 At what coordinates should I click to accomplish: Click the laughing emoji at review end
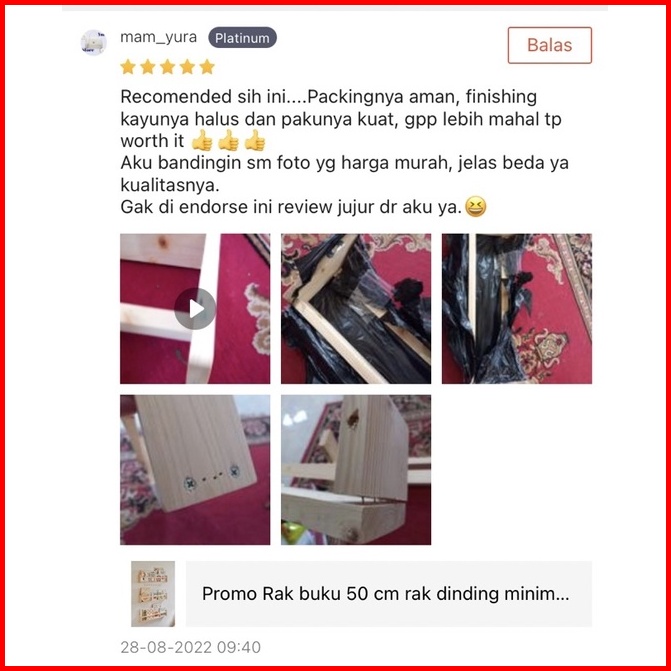click(x=475, y=207)
